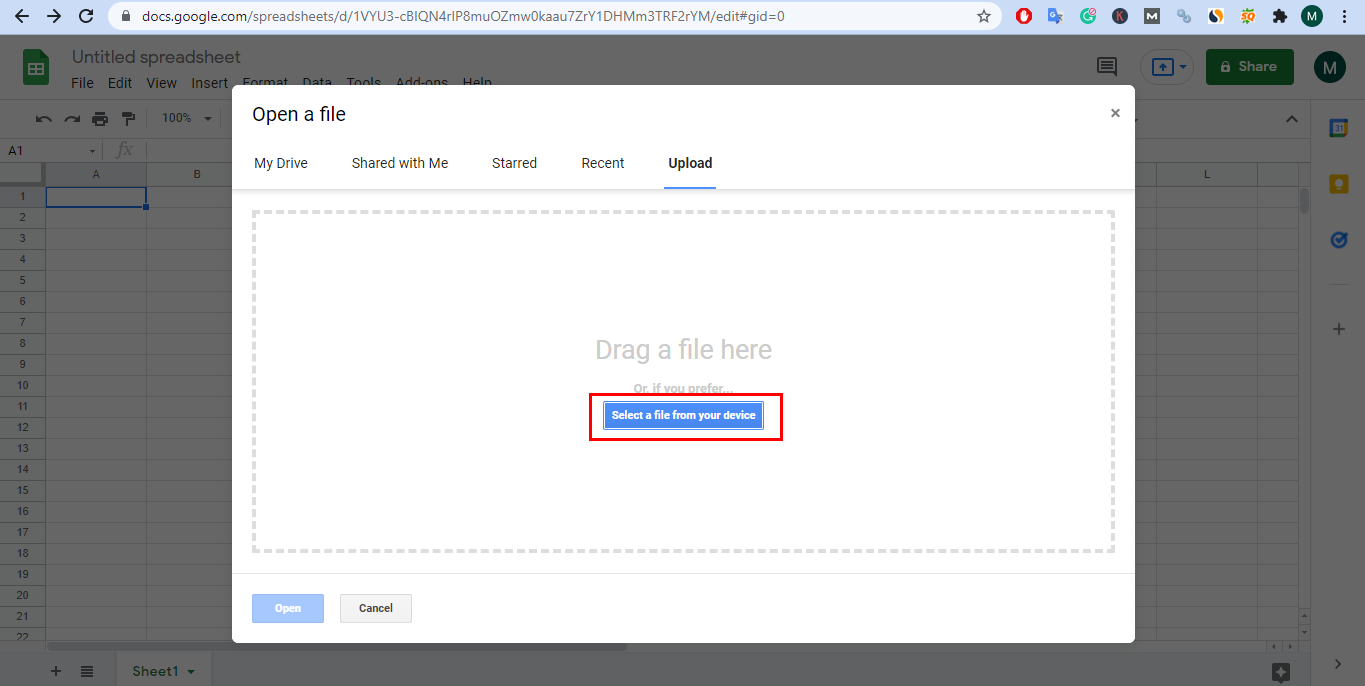Image resolution: width=1365 pixels, height=686 pixels.
Task: Open Google Keep notes in the sidebar
Action: tap(1339, 184)
